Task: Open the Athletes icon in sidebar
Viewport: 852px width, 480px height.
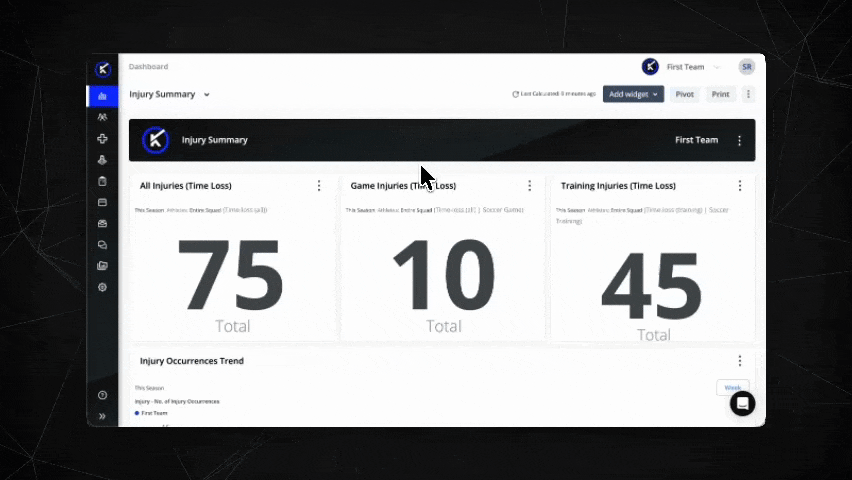Action: tap(102, 117)
